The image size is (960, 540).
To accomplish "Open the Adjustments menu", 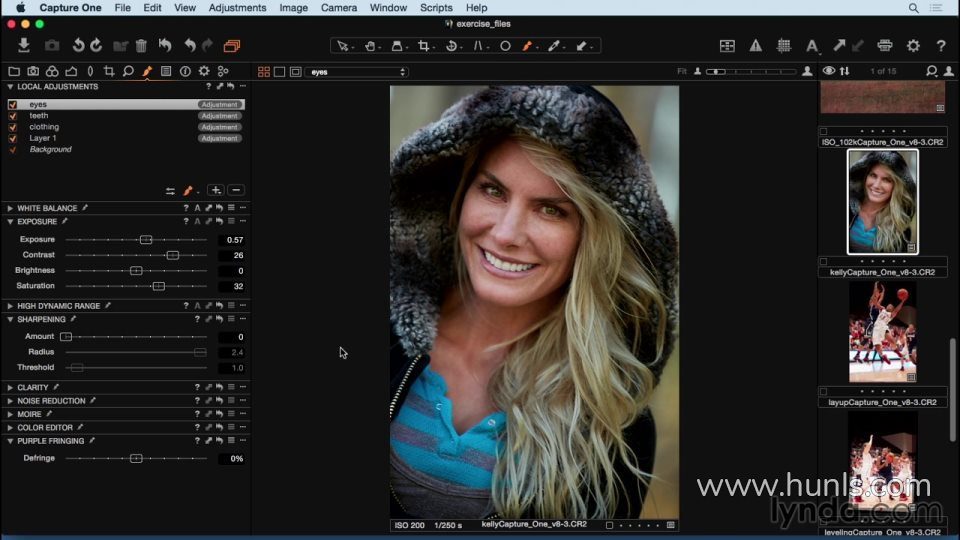I will click(x=237, y=8).
